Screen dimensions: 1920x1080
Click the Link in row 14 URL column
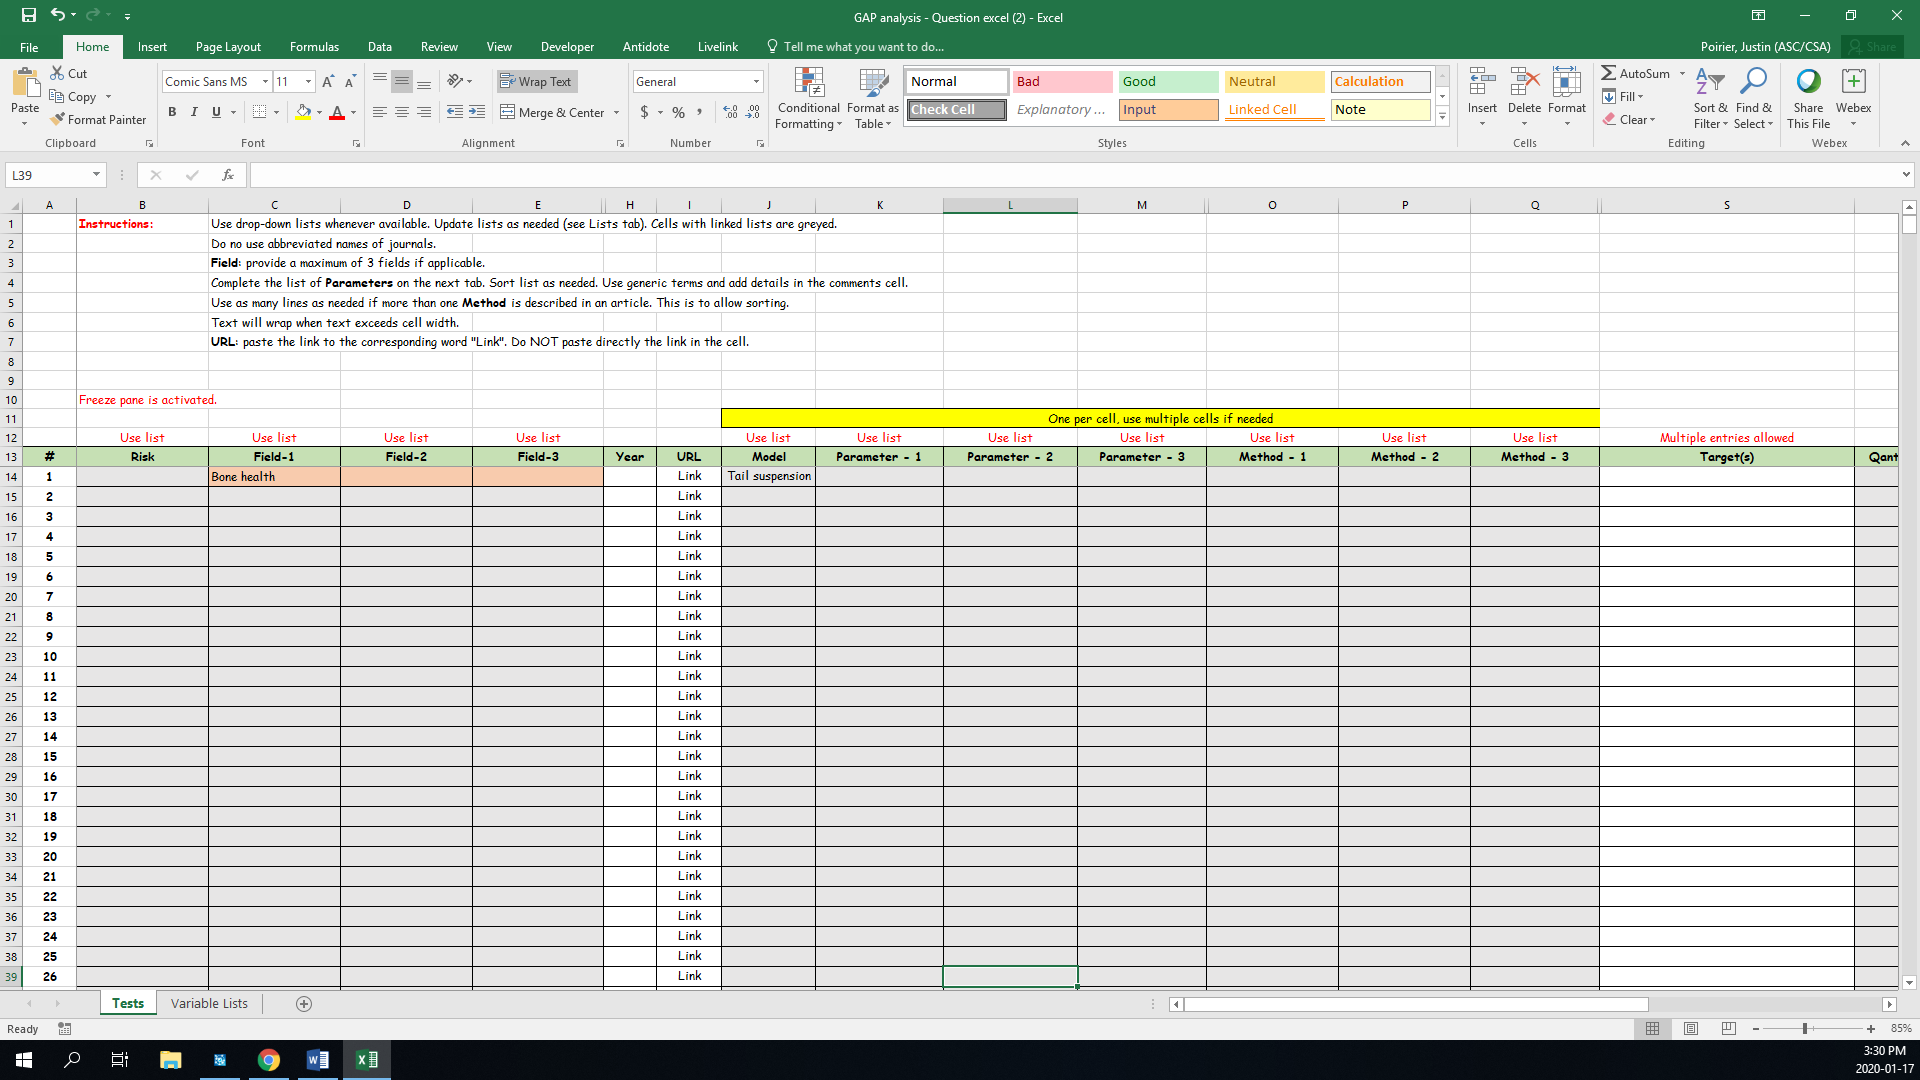(689, 476)
